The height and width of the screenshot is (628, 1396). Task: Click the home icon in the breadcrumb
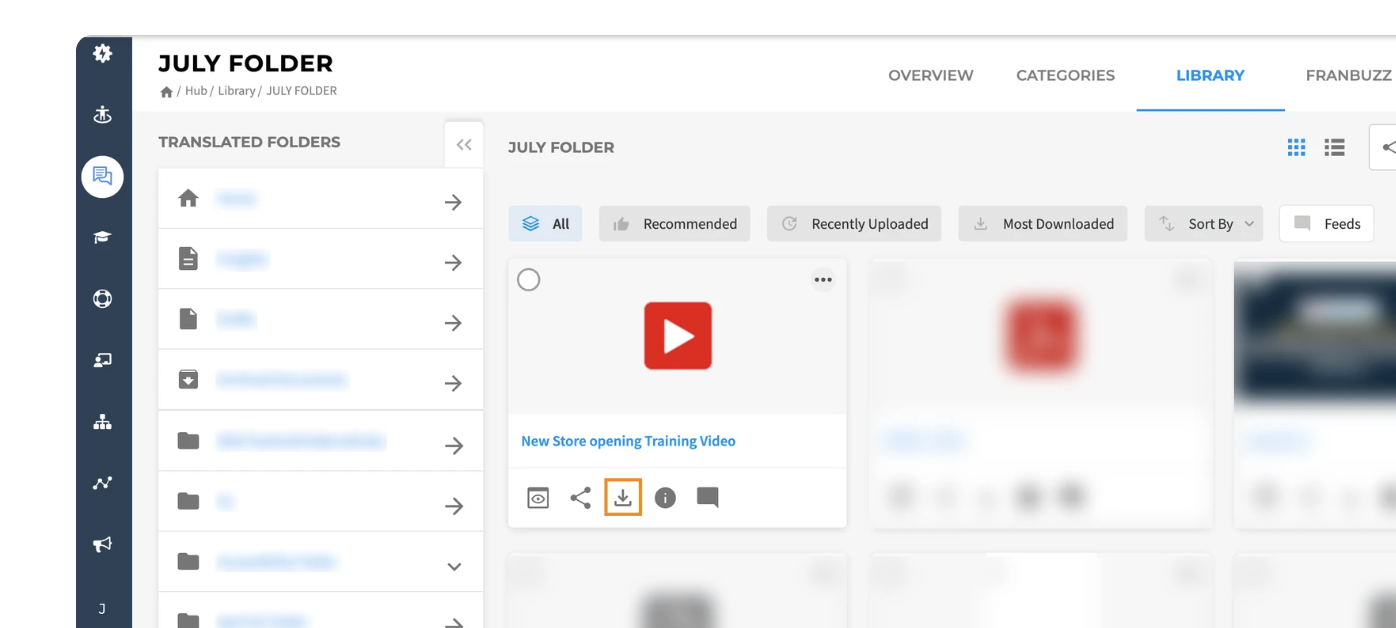point(166,91)
